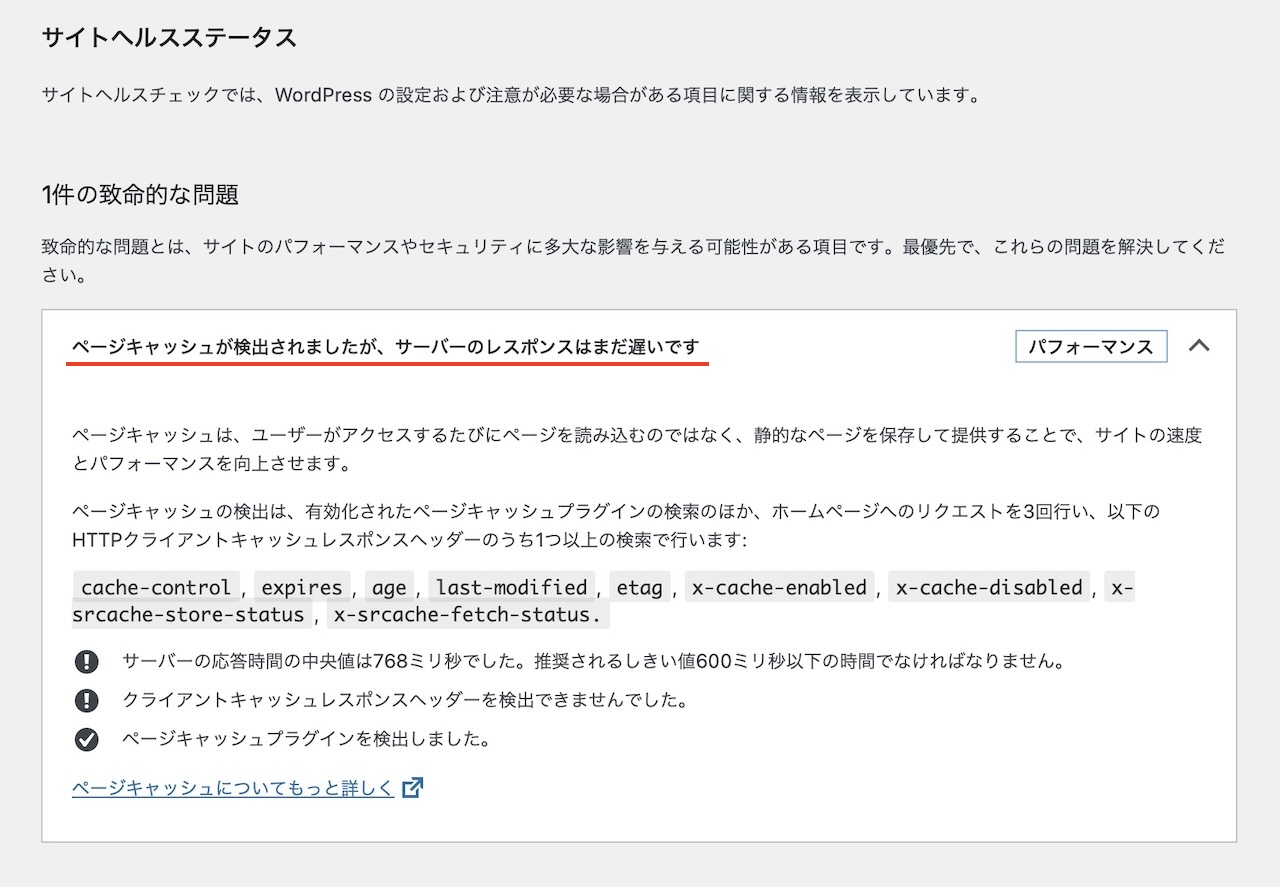
Task: Click the x-cache-disabled code tag
Action: [989, 587]
